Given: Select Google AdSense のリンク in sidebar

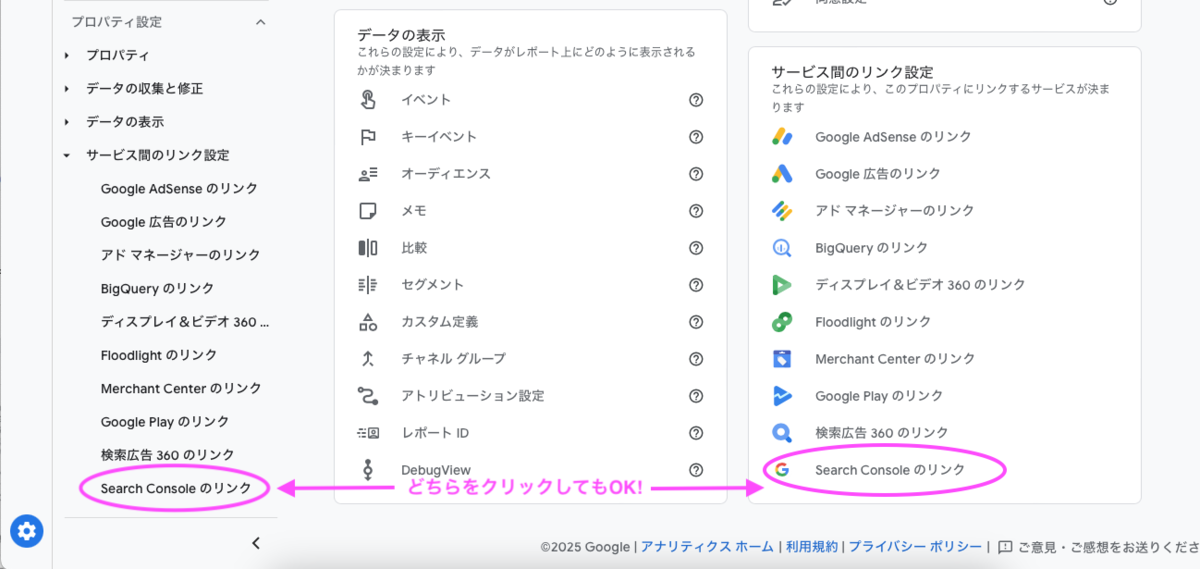Looking at the screenshot, I should [x=179, y=188].
